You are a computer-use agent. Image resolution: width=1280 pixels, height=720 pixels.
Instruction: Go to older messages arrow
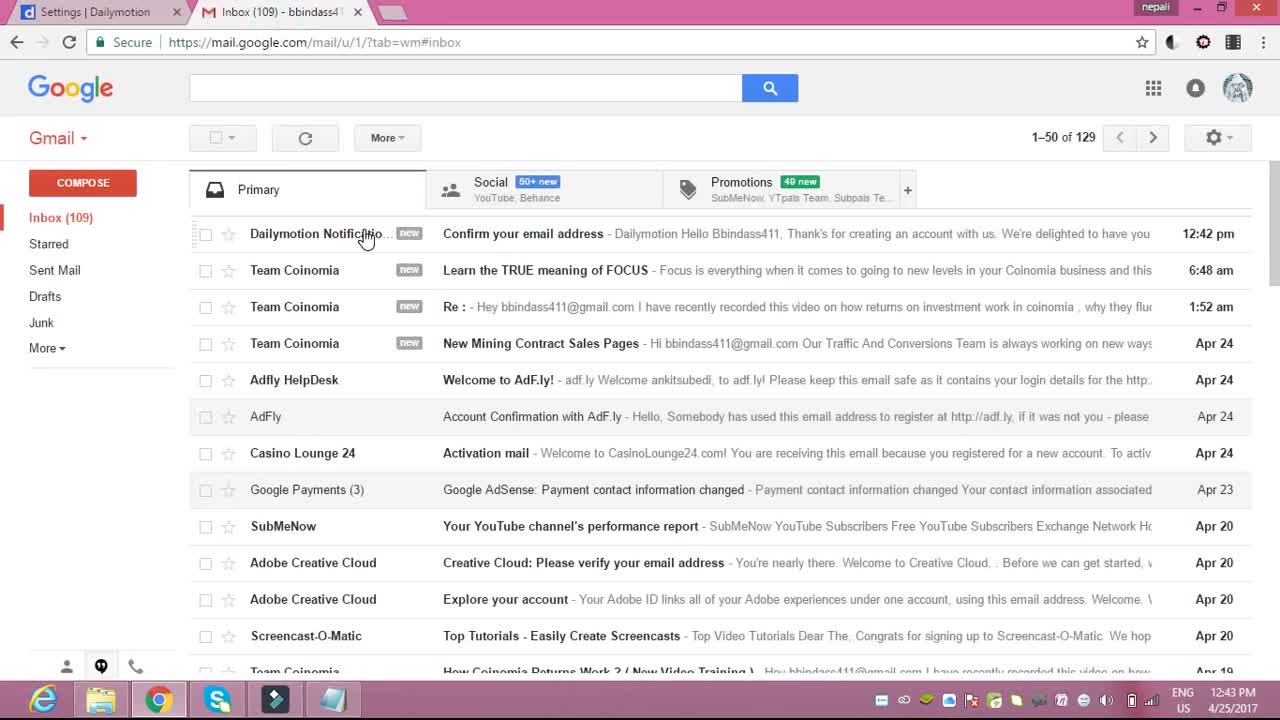(1153, 138)
